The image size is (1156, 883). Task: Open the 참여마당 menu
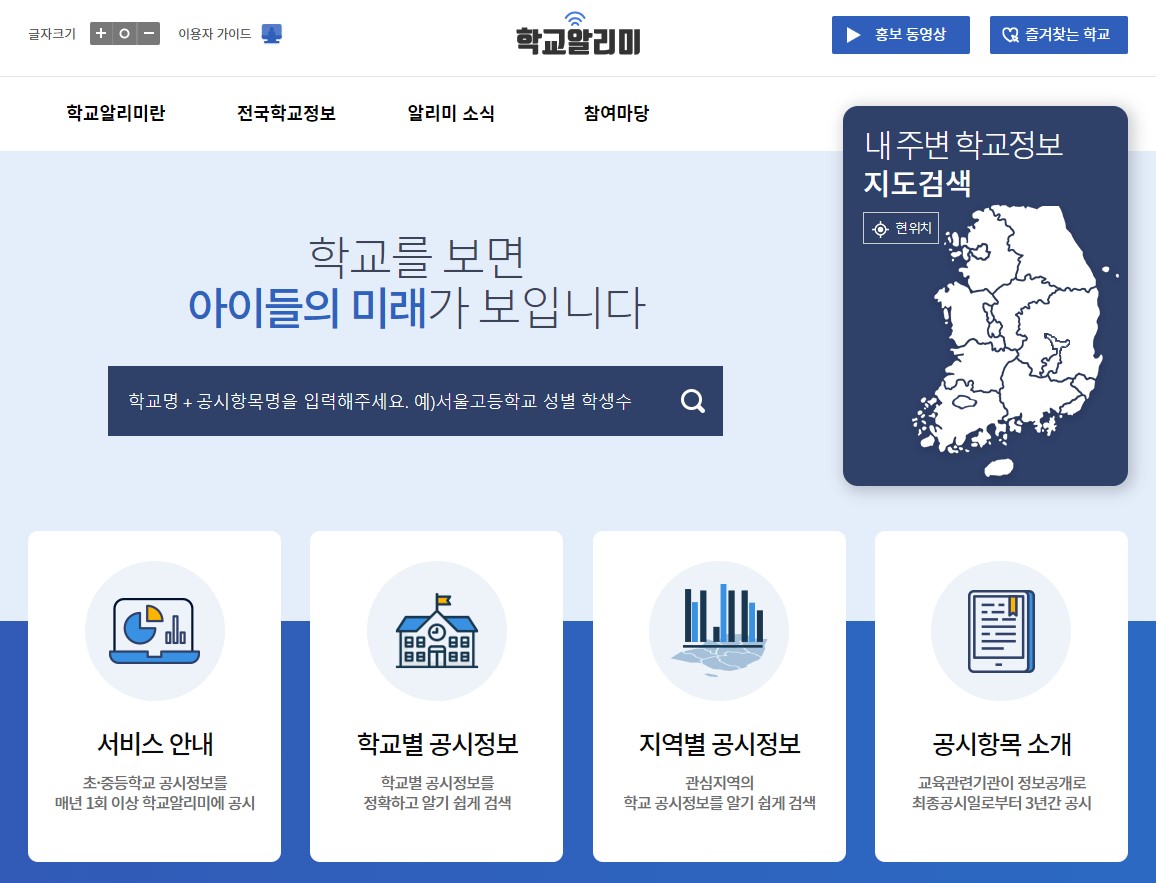(614, 113)
